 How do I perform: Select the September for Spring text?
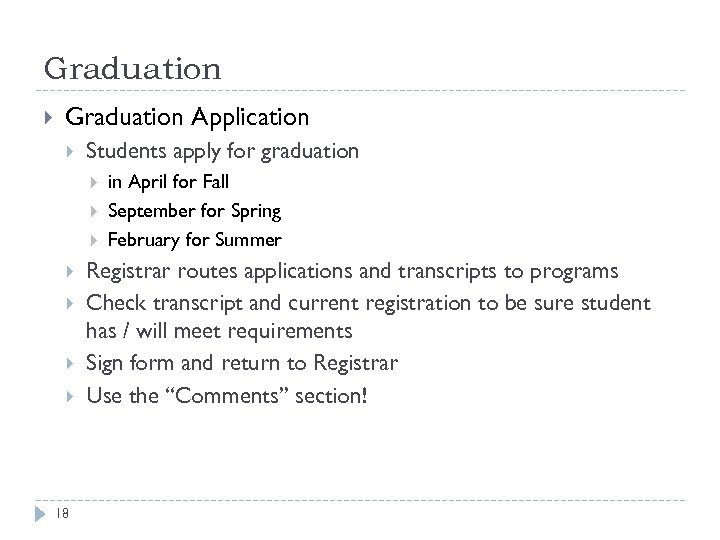(194, 211)
